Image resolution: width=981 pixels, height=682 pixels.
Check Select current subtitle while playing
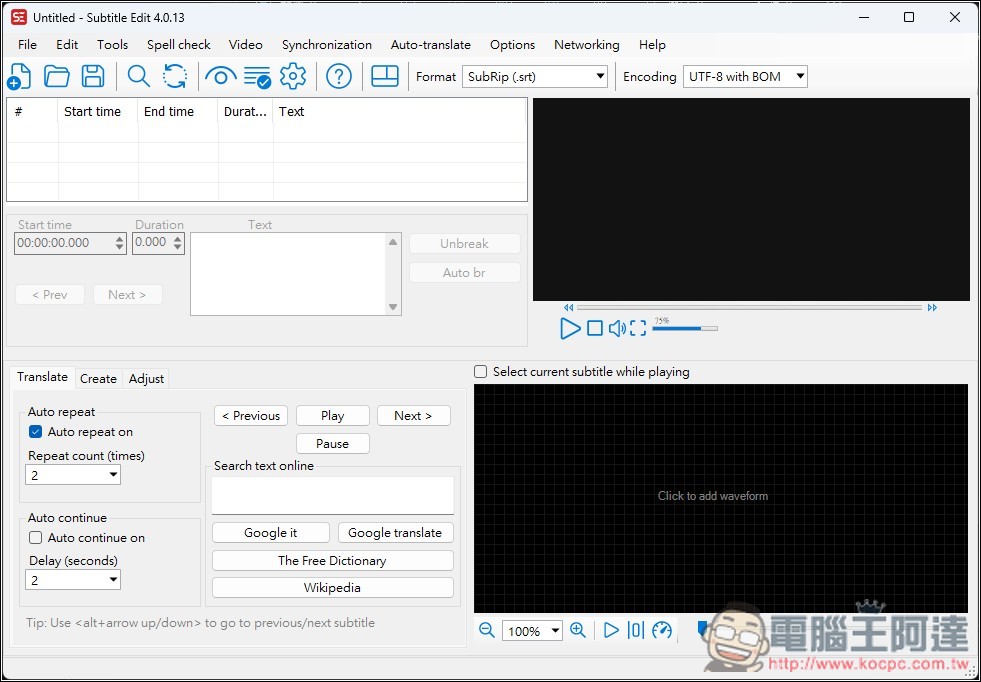click(x=480, y=372)
